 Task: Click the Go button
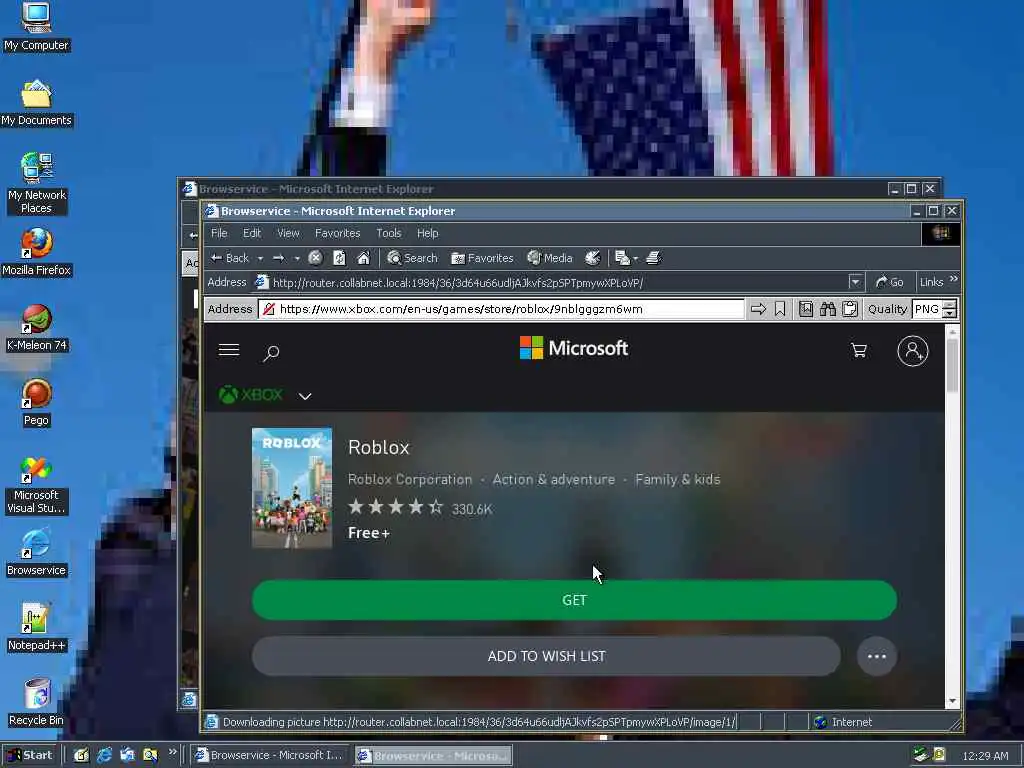pyautogui.click(x=889, y=282)
